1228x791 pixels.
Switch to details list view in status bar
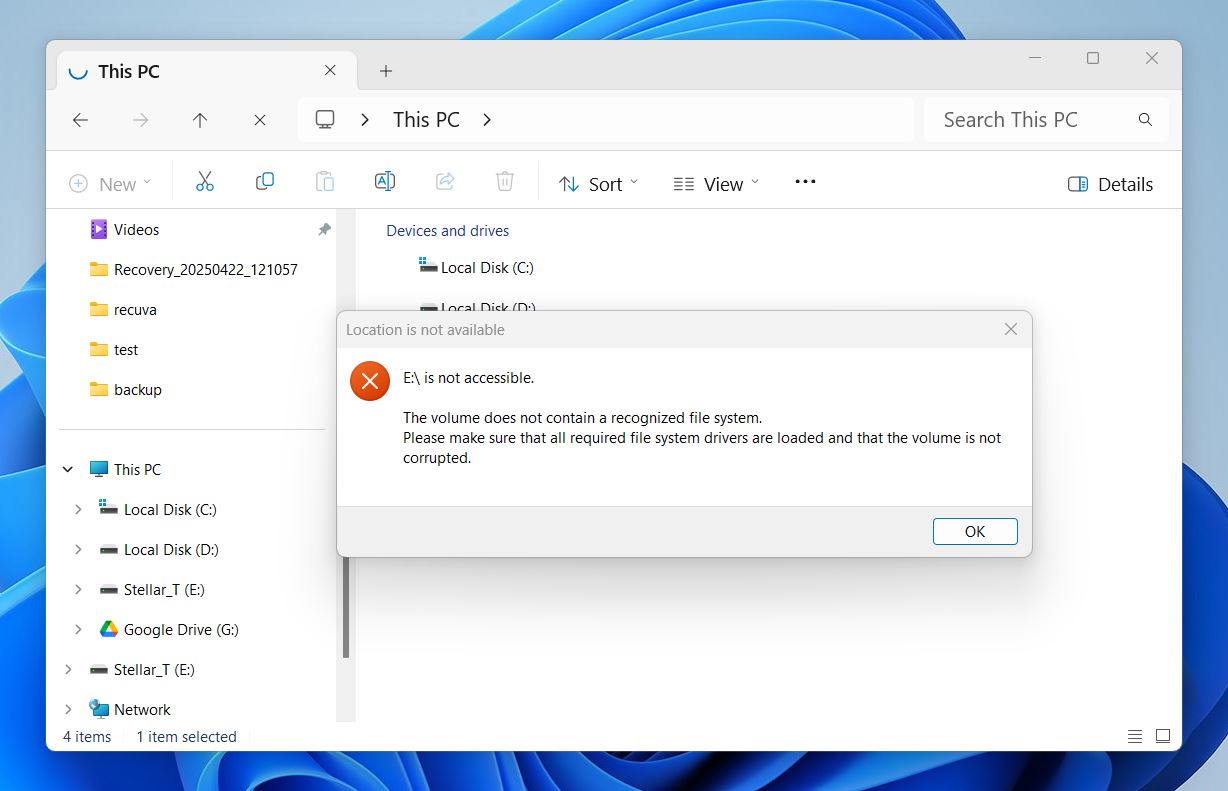pyautogui.click(x=1135, y=736)
